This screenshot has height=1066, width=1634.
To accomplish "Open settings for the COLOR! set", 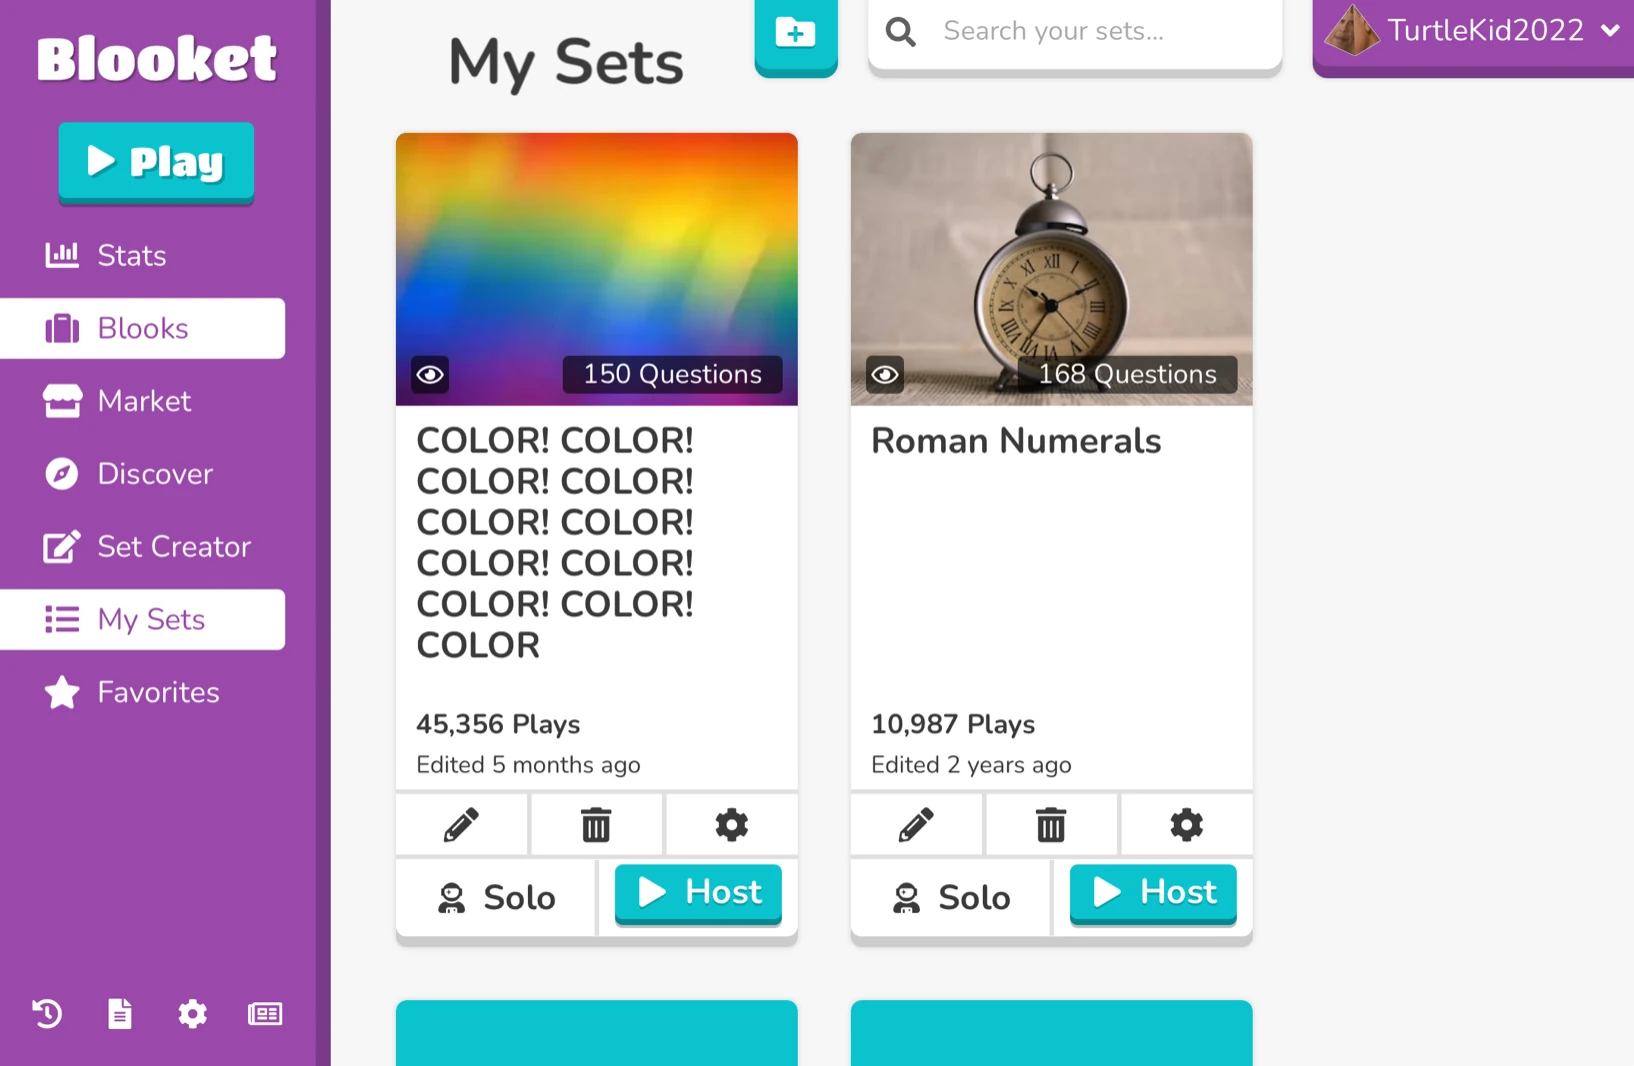I will tap(731, 825).
